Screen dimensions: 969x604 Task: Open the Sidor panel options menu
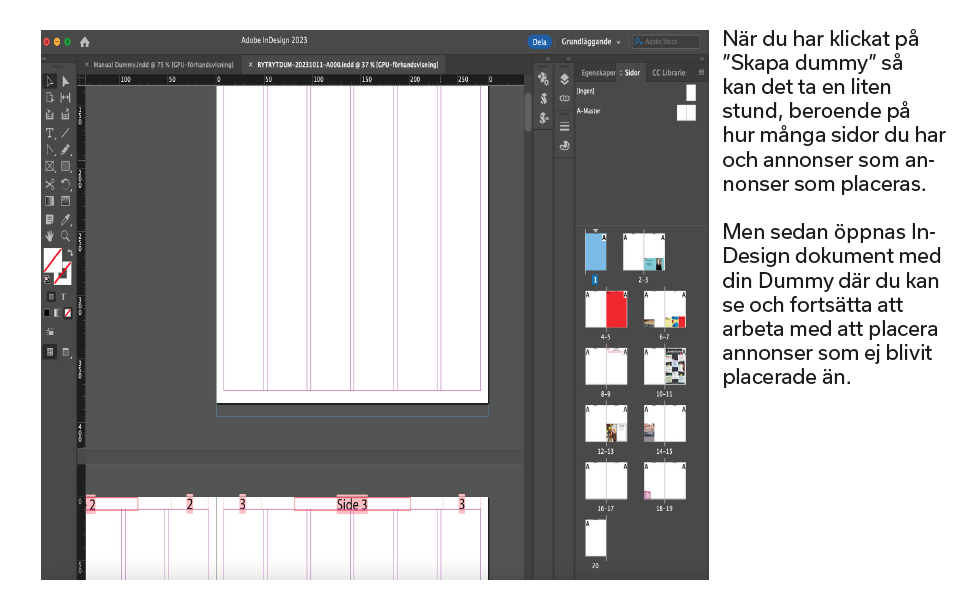point(701,73)
